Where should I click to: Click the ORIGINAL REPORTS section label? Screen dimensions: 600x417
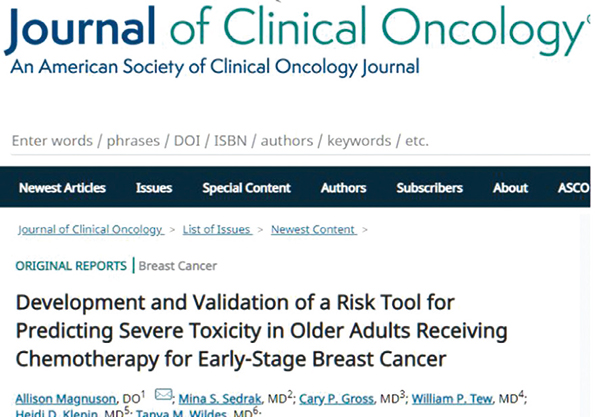(x=71, y=266)
